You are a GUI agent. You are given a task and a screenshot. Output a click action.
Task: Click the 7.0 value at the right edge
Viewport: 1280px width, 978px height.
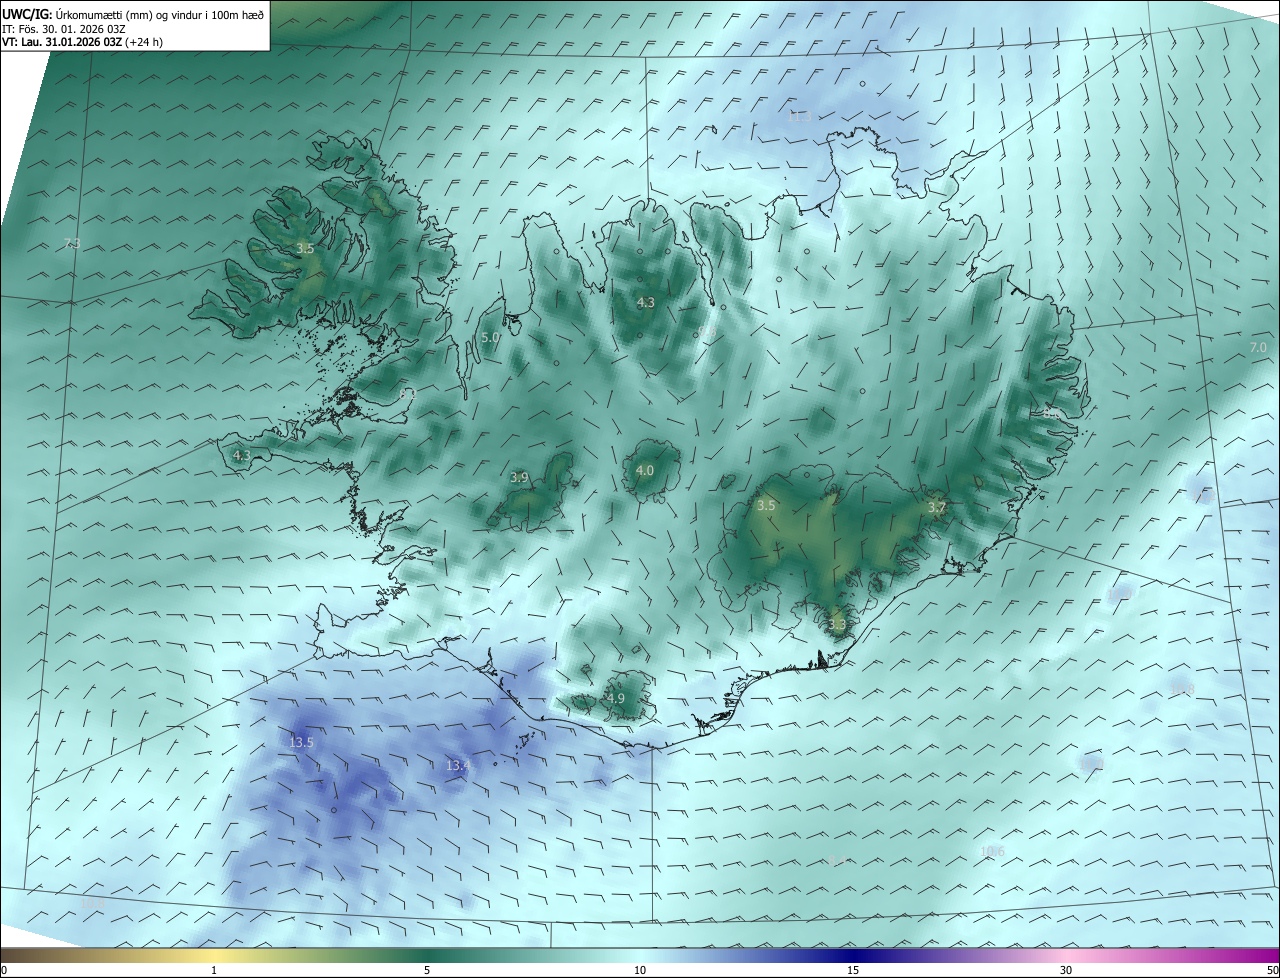pos(1258,347)
